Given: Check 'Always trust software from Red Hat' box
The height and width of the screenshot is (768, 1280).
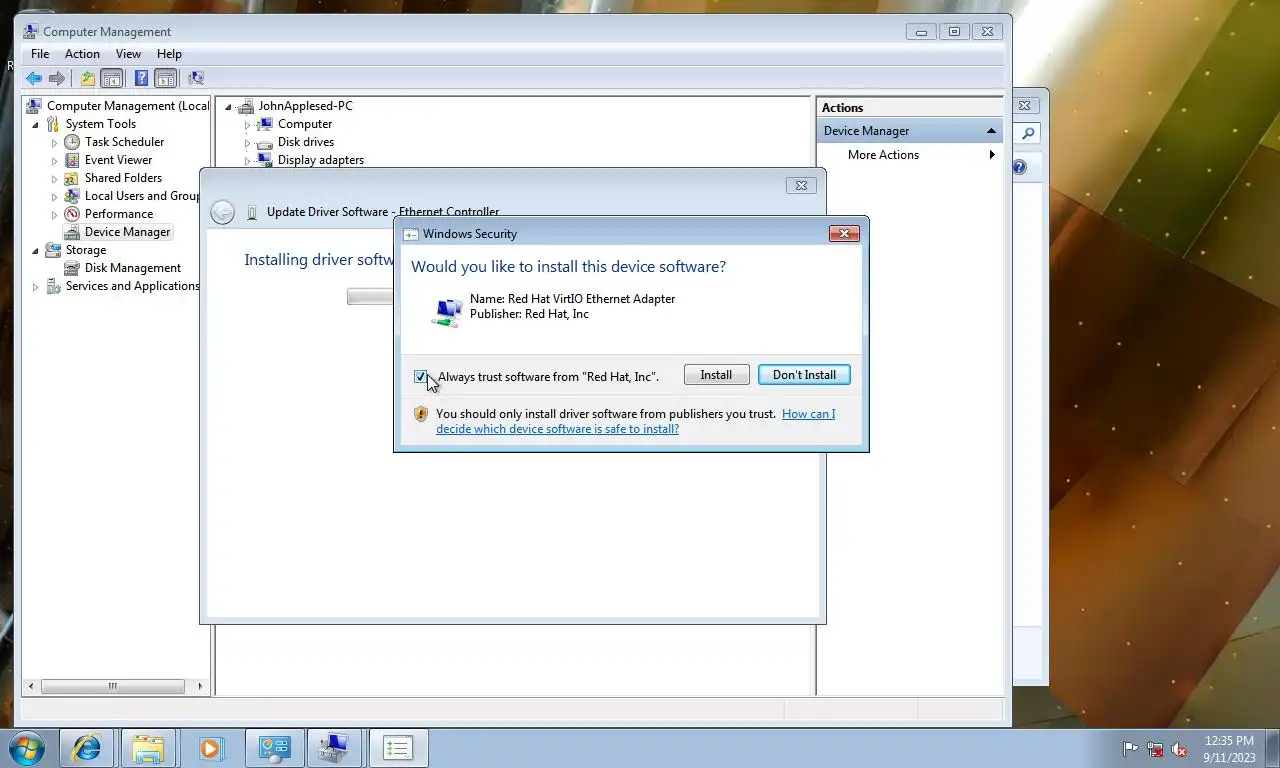Looking at the screenshot, I should pyautogui.click(x=420, y=377).
